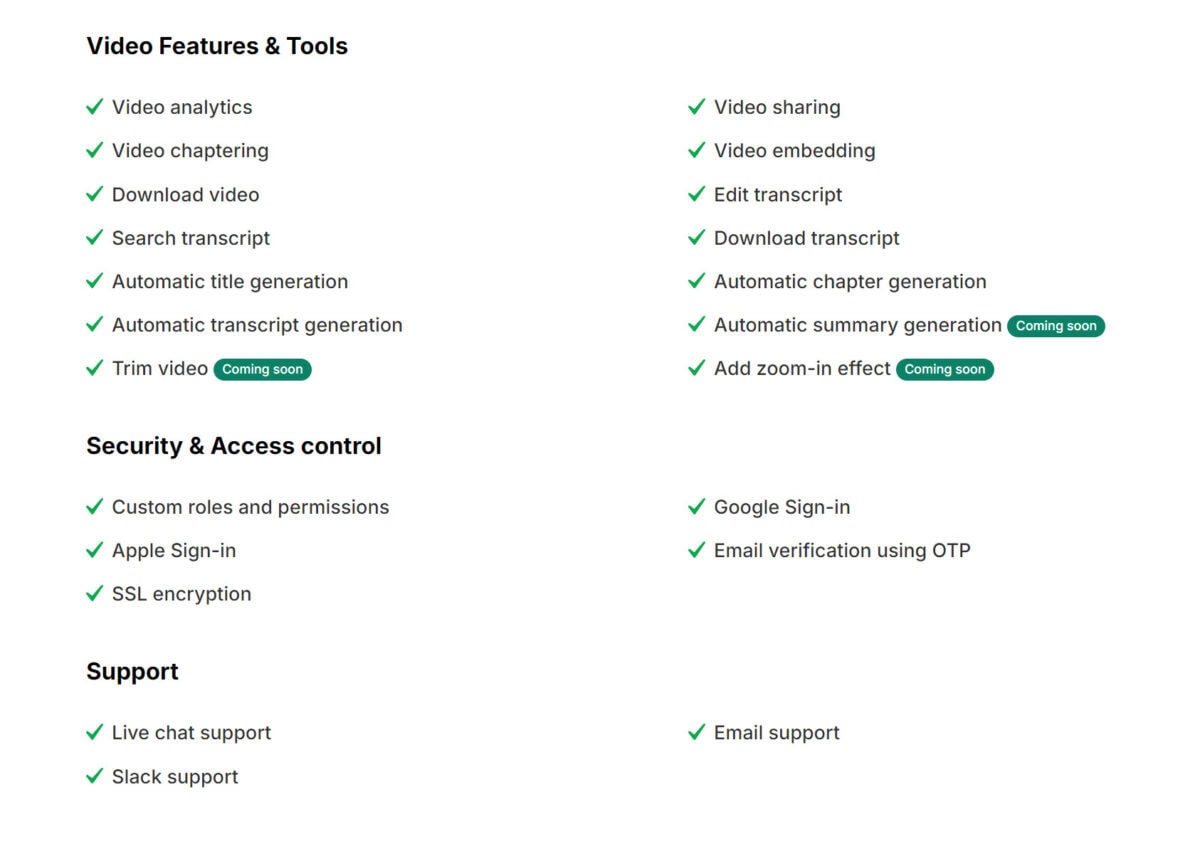
Task: Click the check icon beside Google Sign-in
Action: pos(697,507)
